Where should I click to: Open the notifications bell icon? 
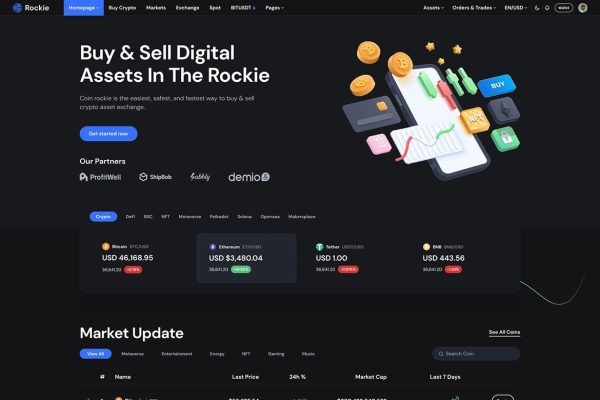click(x=547, y=8)
